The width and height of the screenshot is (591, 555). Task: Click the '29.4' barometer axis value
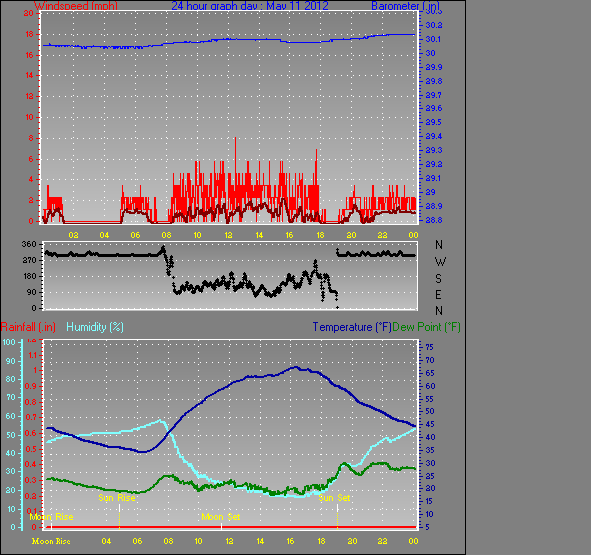434,136
